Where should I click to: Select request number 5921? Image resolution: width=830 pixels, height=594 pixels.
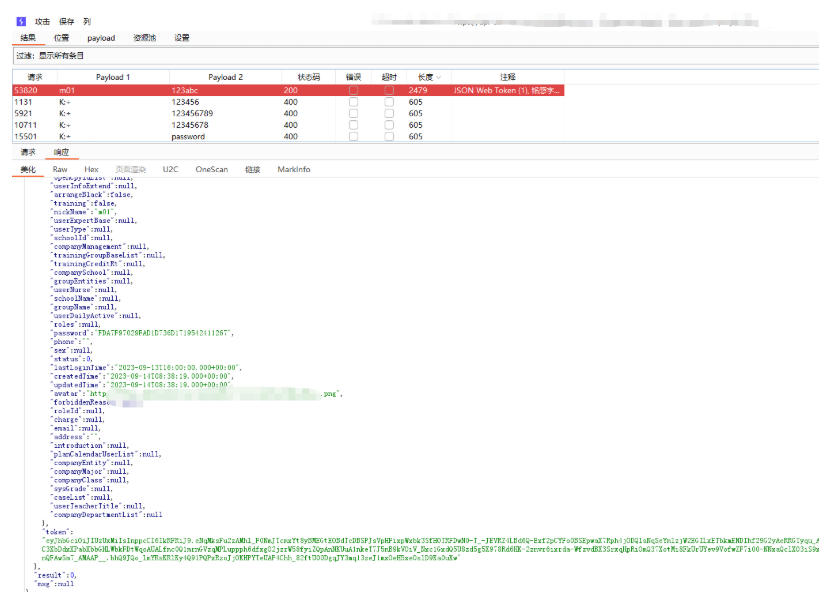tap(23, 113)
